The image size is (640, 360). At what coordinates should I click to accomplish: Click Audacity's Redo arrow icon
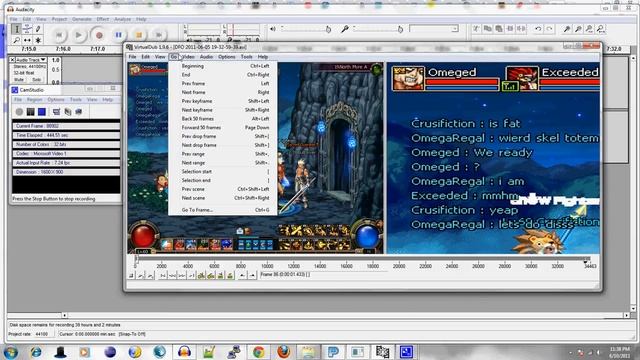point(549,29)
